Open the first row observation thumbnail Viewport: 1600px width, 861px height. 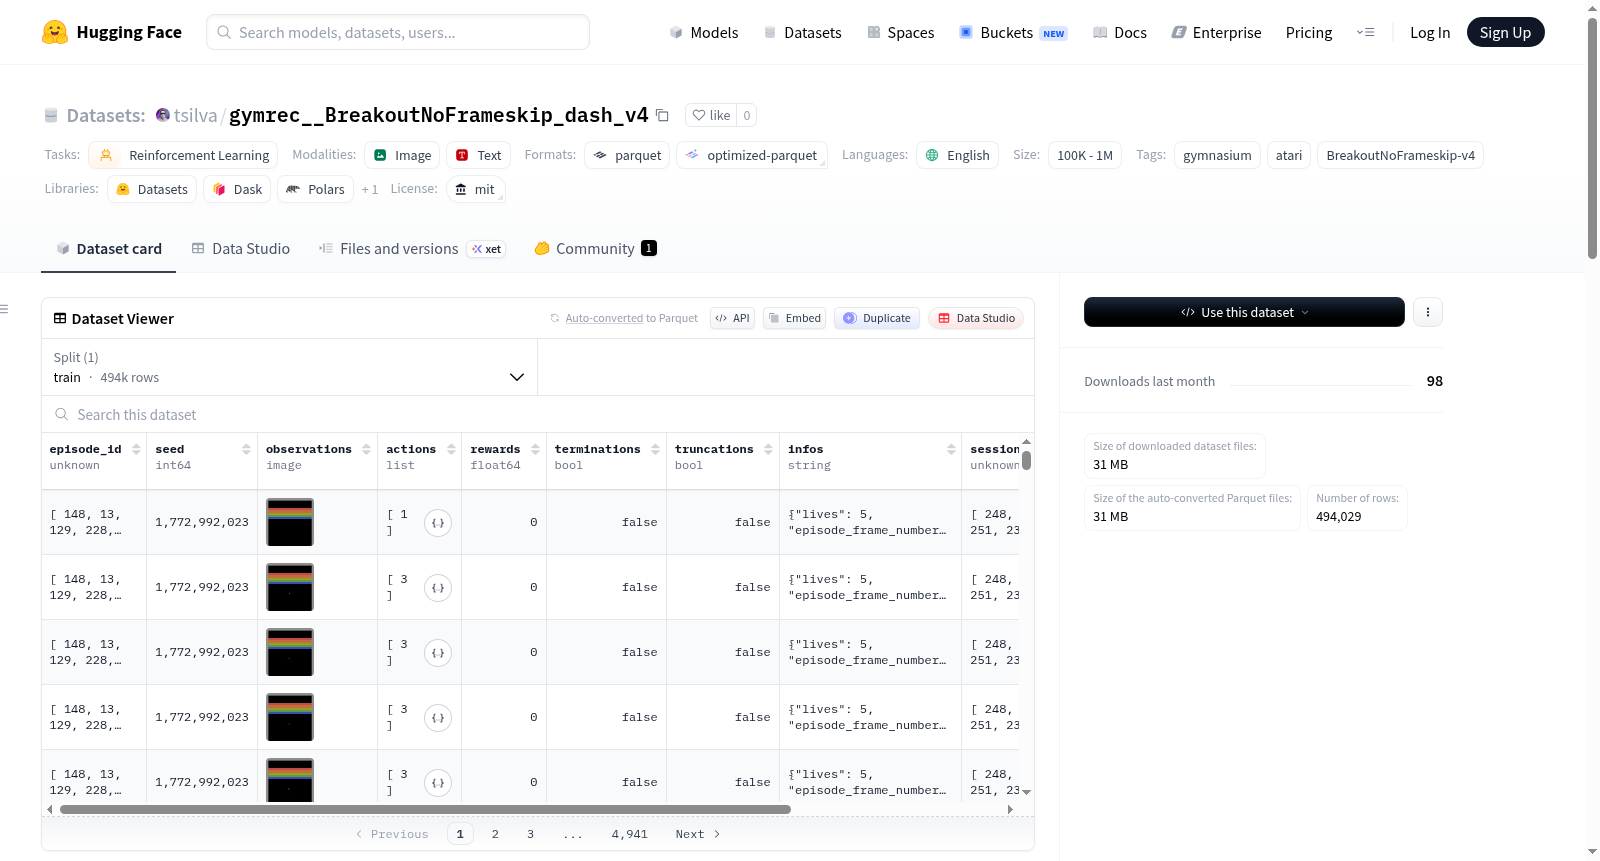(290, 522)
